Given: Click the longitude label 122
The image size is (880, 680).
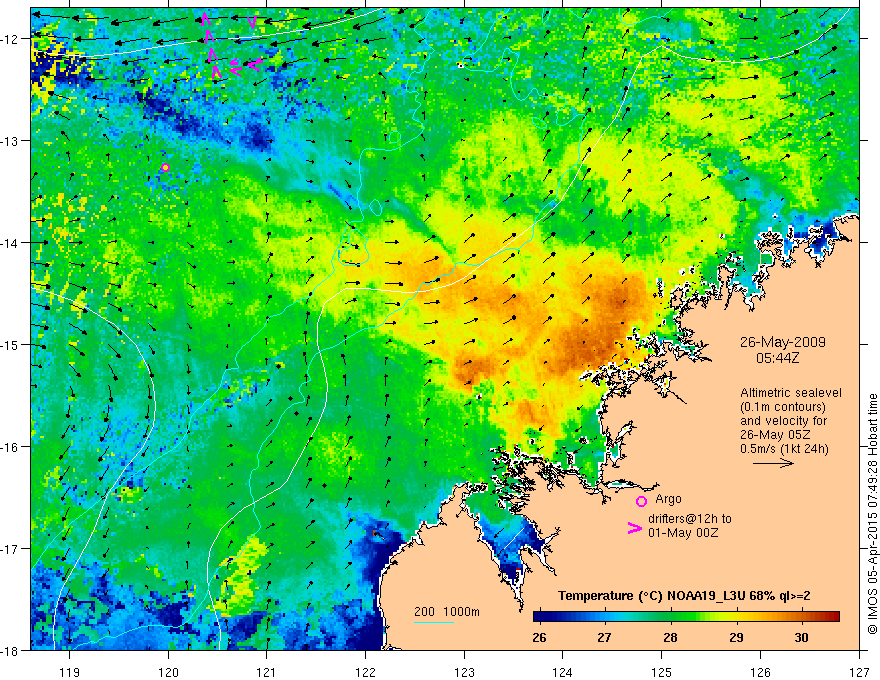Looking at the screenshot, I should click(x=365, y=672).
